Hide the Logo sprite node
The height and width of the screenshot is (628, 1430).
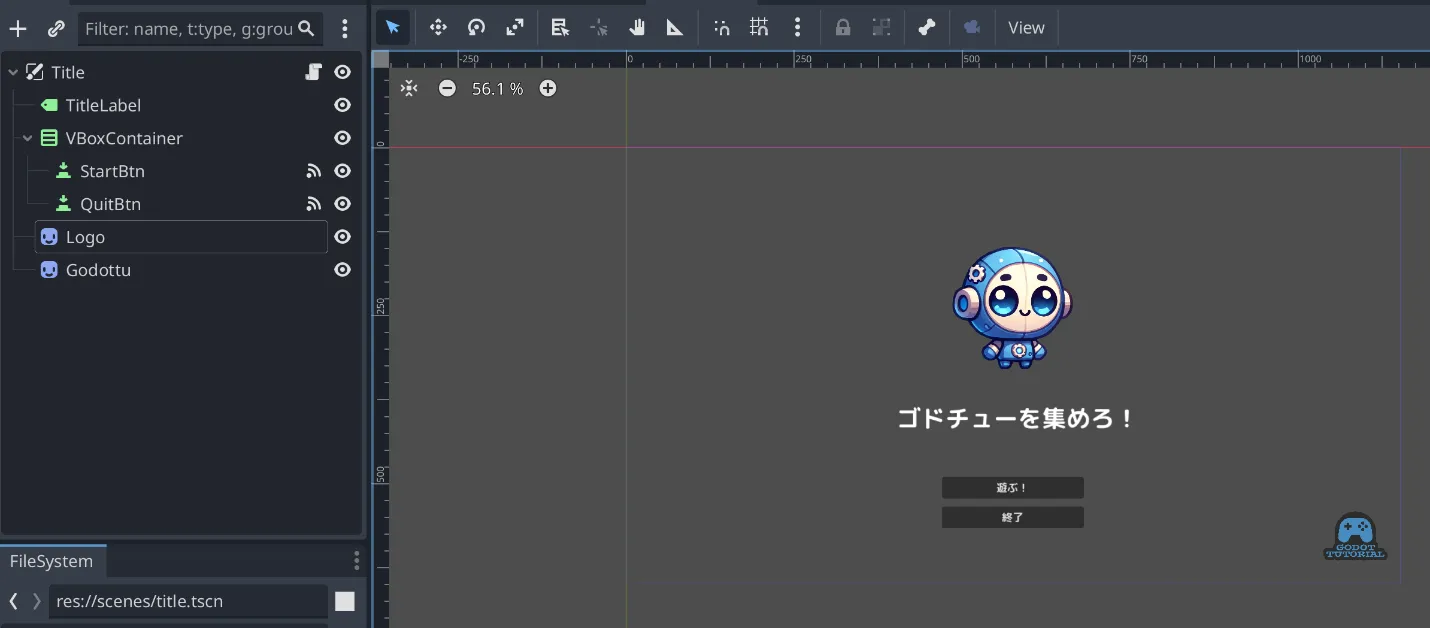point(342,237)
